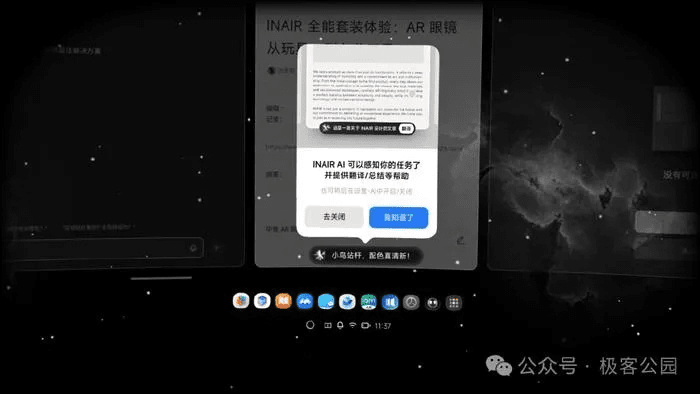The image size is (700, 394).
Task: Open the light blue dock app with badge
Action: (x=326, y=302)
